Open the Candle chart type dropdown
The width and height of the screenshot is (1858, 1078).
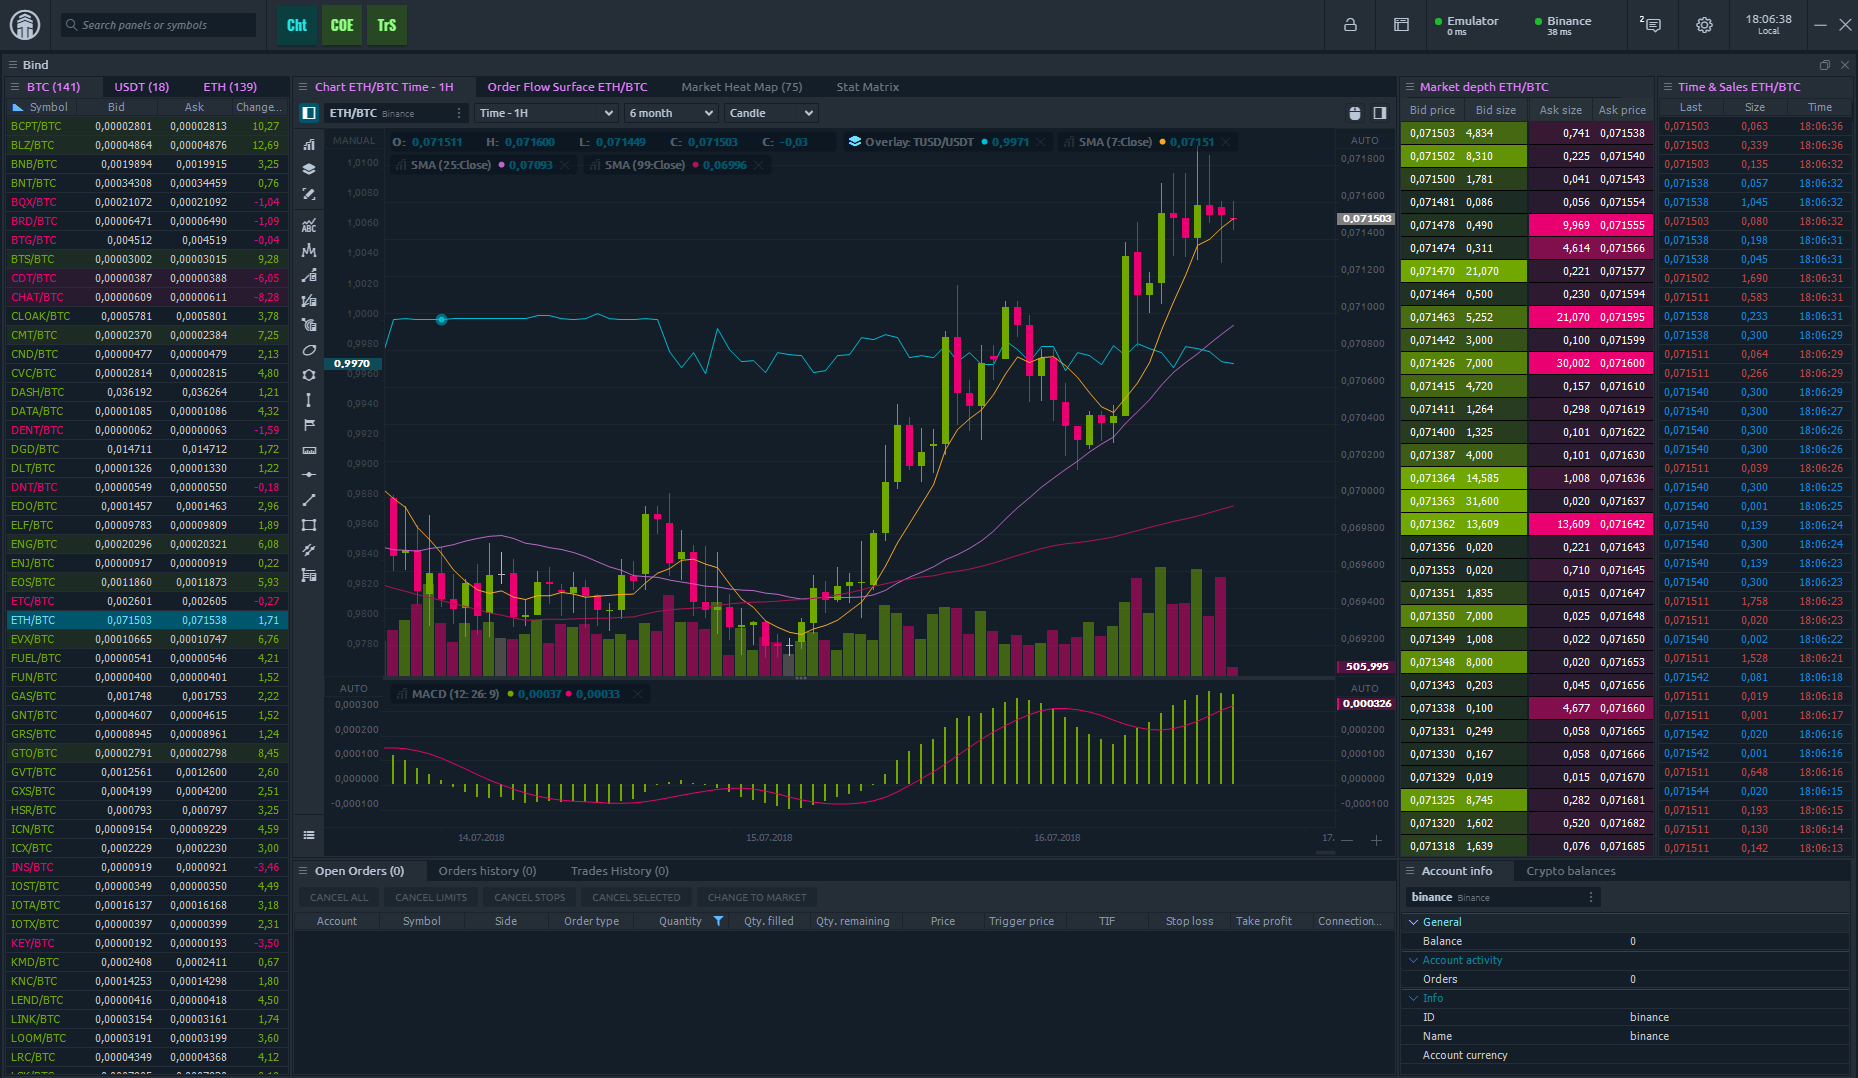(x=770, y=112)
